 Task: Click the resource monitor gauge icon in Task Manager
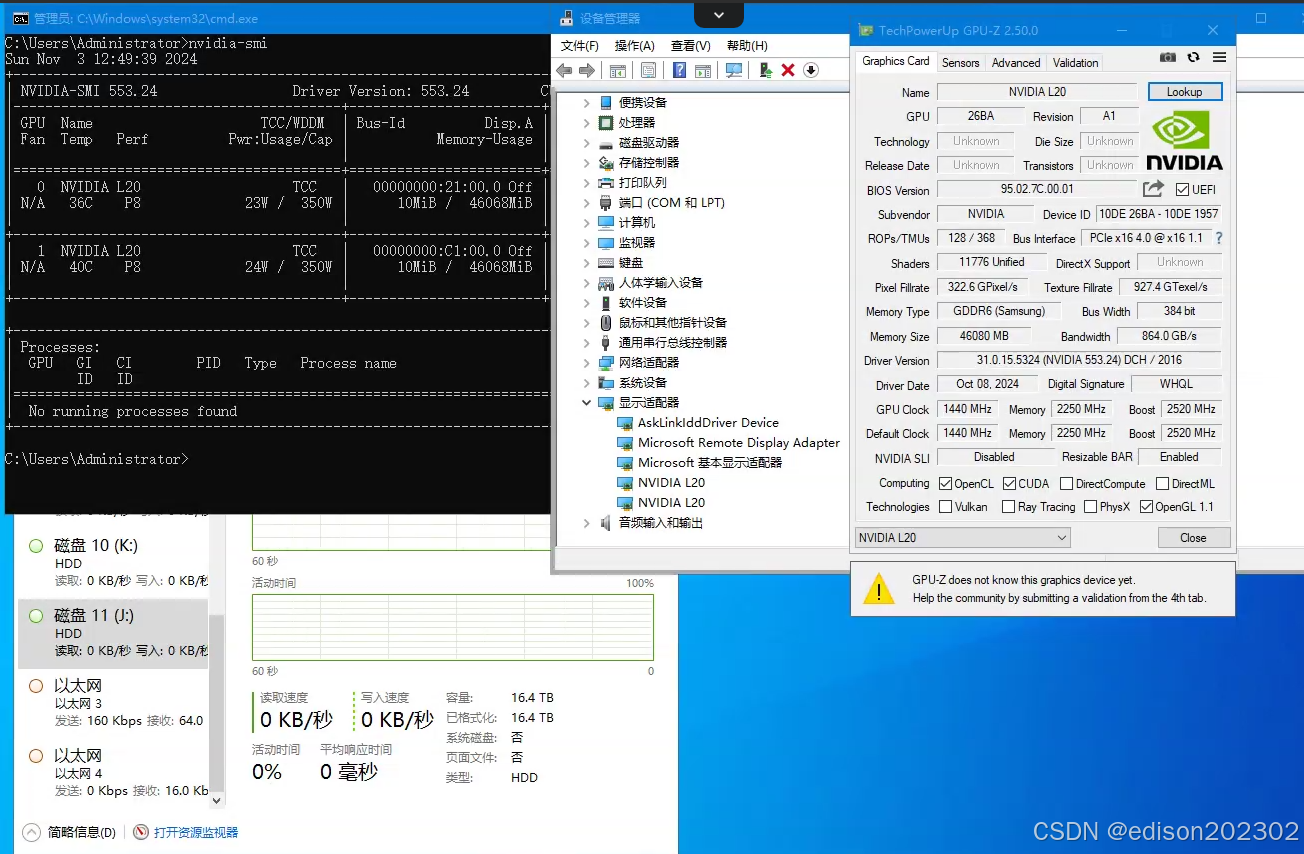(x=141, y=832)
